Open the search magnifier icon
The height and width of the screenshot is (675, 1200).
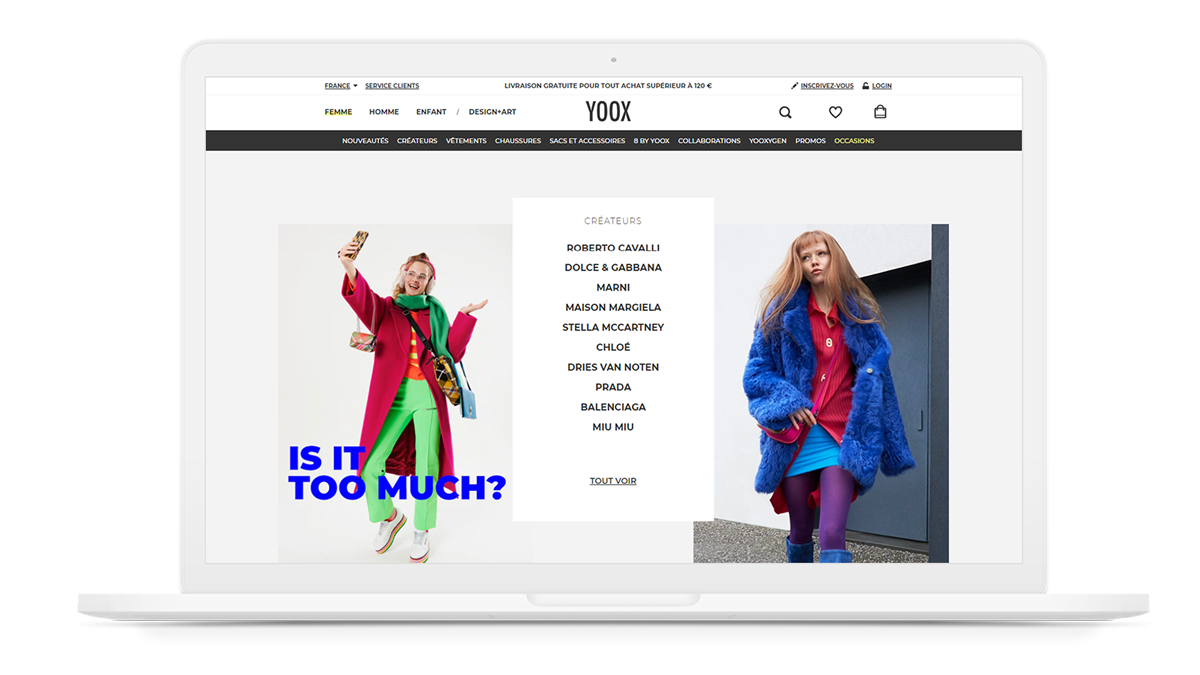[x=785, y=112]
